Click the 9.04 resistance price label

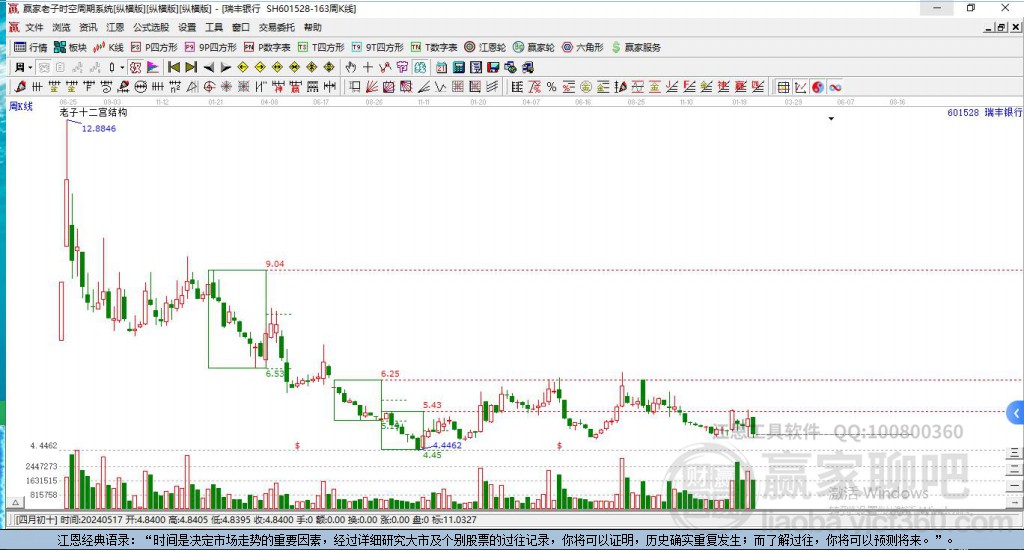click(275, 264)
